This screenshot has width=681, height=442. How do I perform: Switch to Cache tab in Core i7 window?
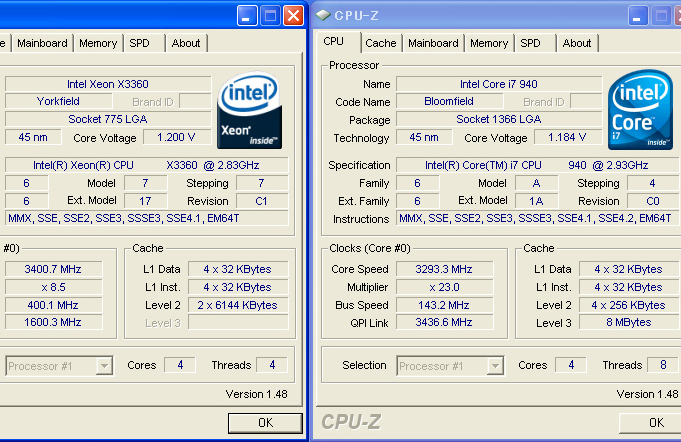point(380,43)
